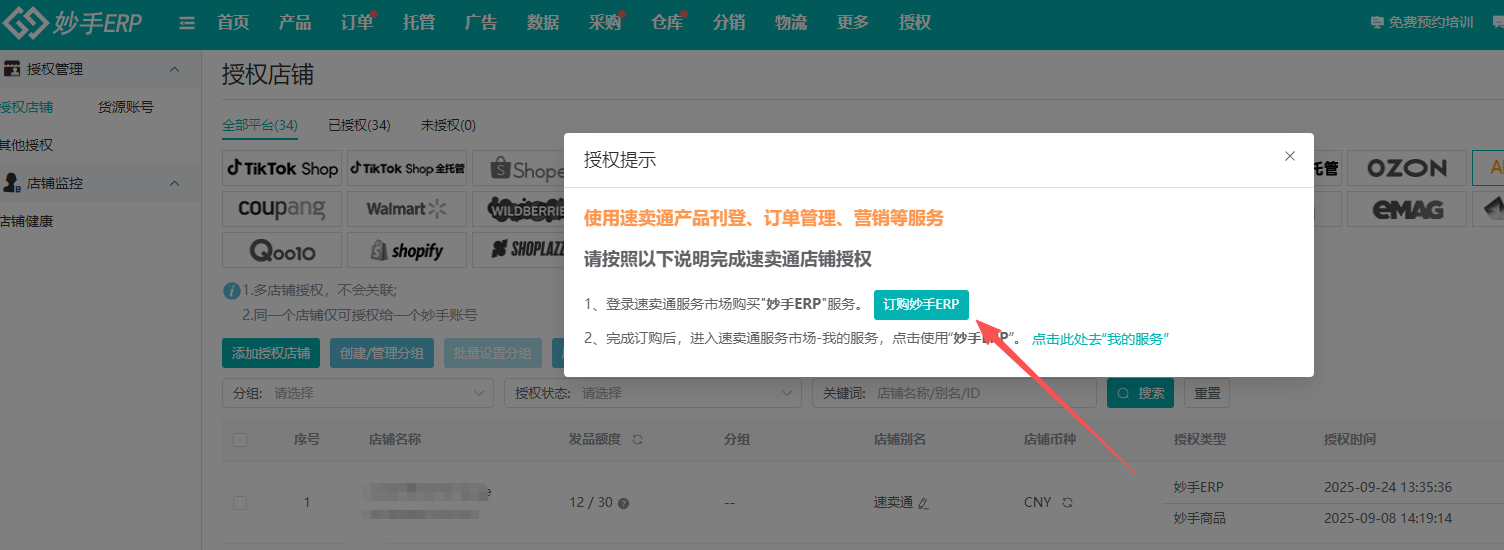Select the TikTok Shop全托管 platform logo

tap(407, 168)
